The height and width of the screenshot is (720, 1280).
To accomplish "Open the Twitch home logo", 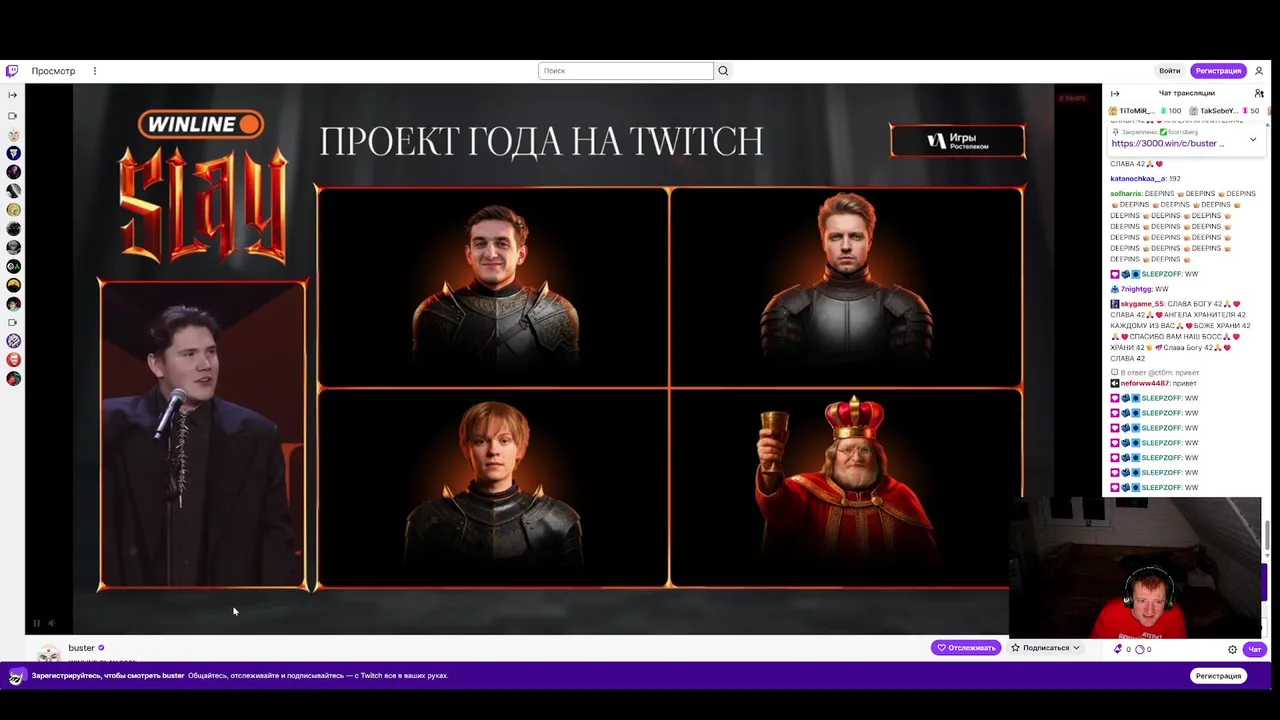I will click(12, 71).
